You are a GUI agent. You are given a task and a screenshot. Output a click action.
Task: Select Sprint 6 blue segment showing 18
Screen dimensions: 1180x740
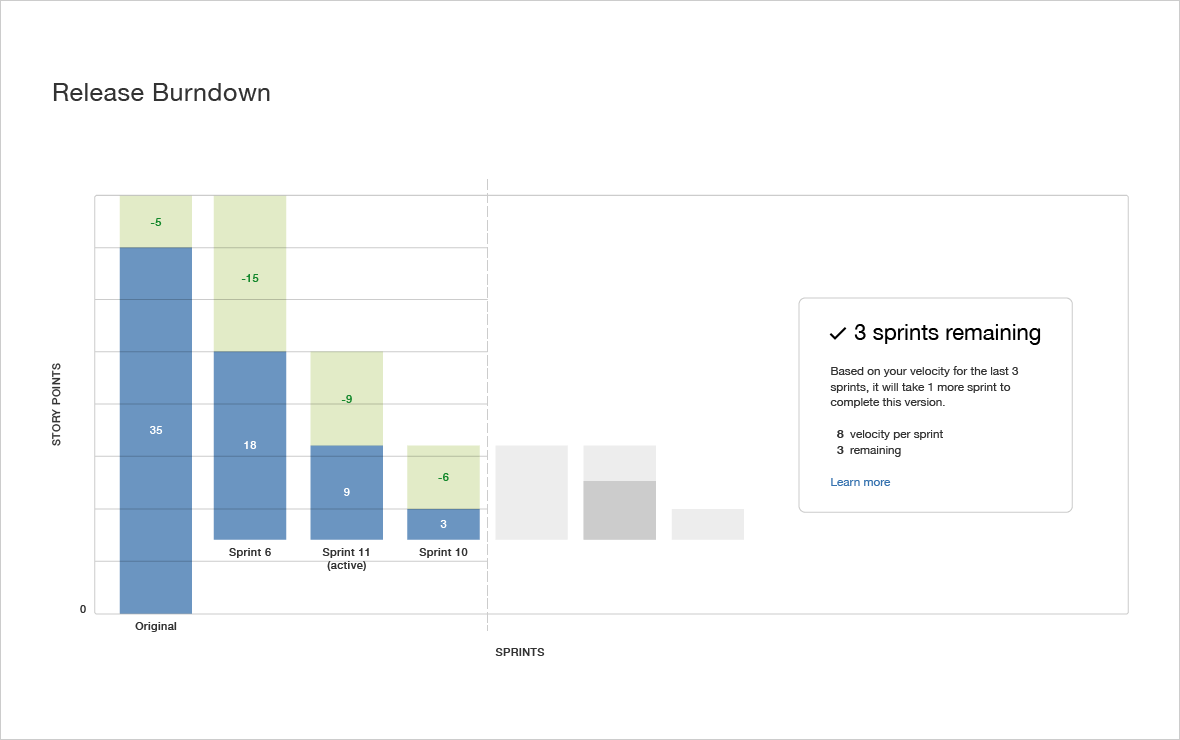coord(250,446)
